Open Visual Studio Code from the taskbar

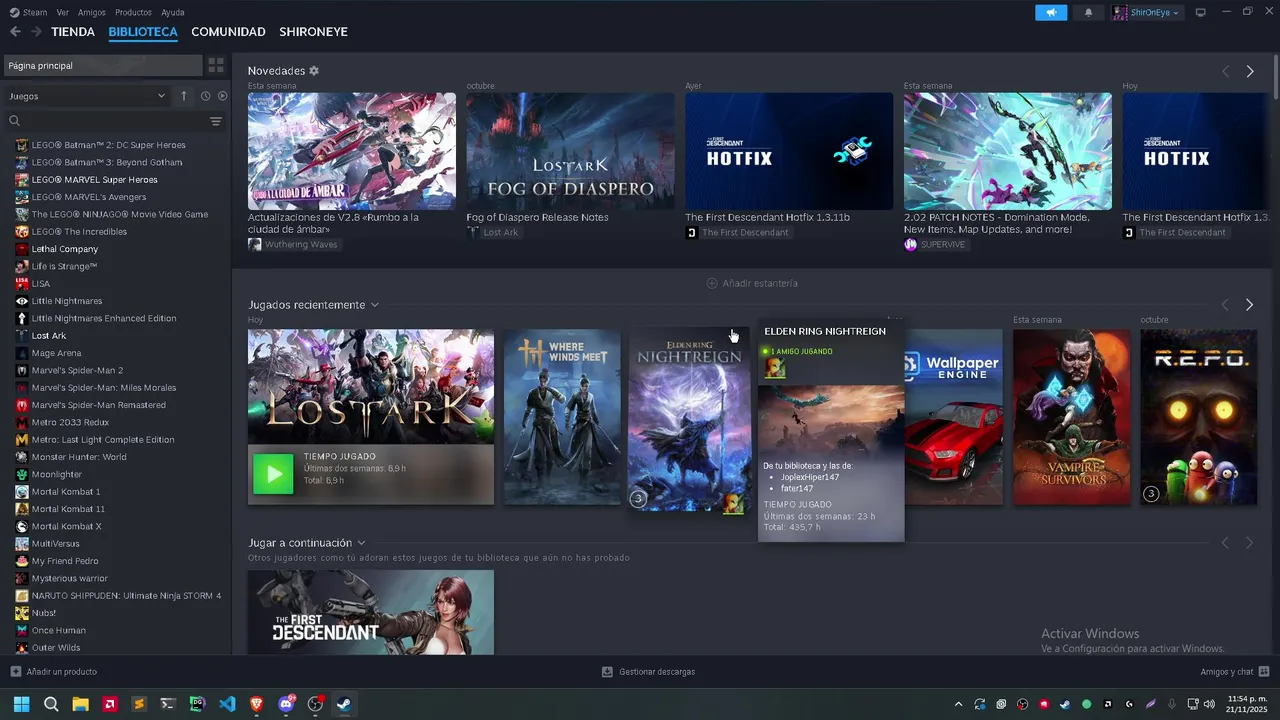[x=227, y=704]
